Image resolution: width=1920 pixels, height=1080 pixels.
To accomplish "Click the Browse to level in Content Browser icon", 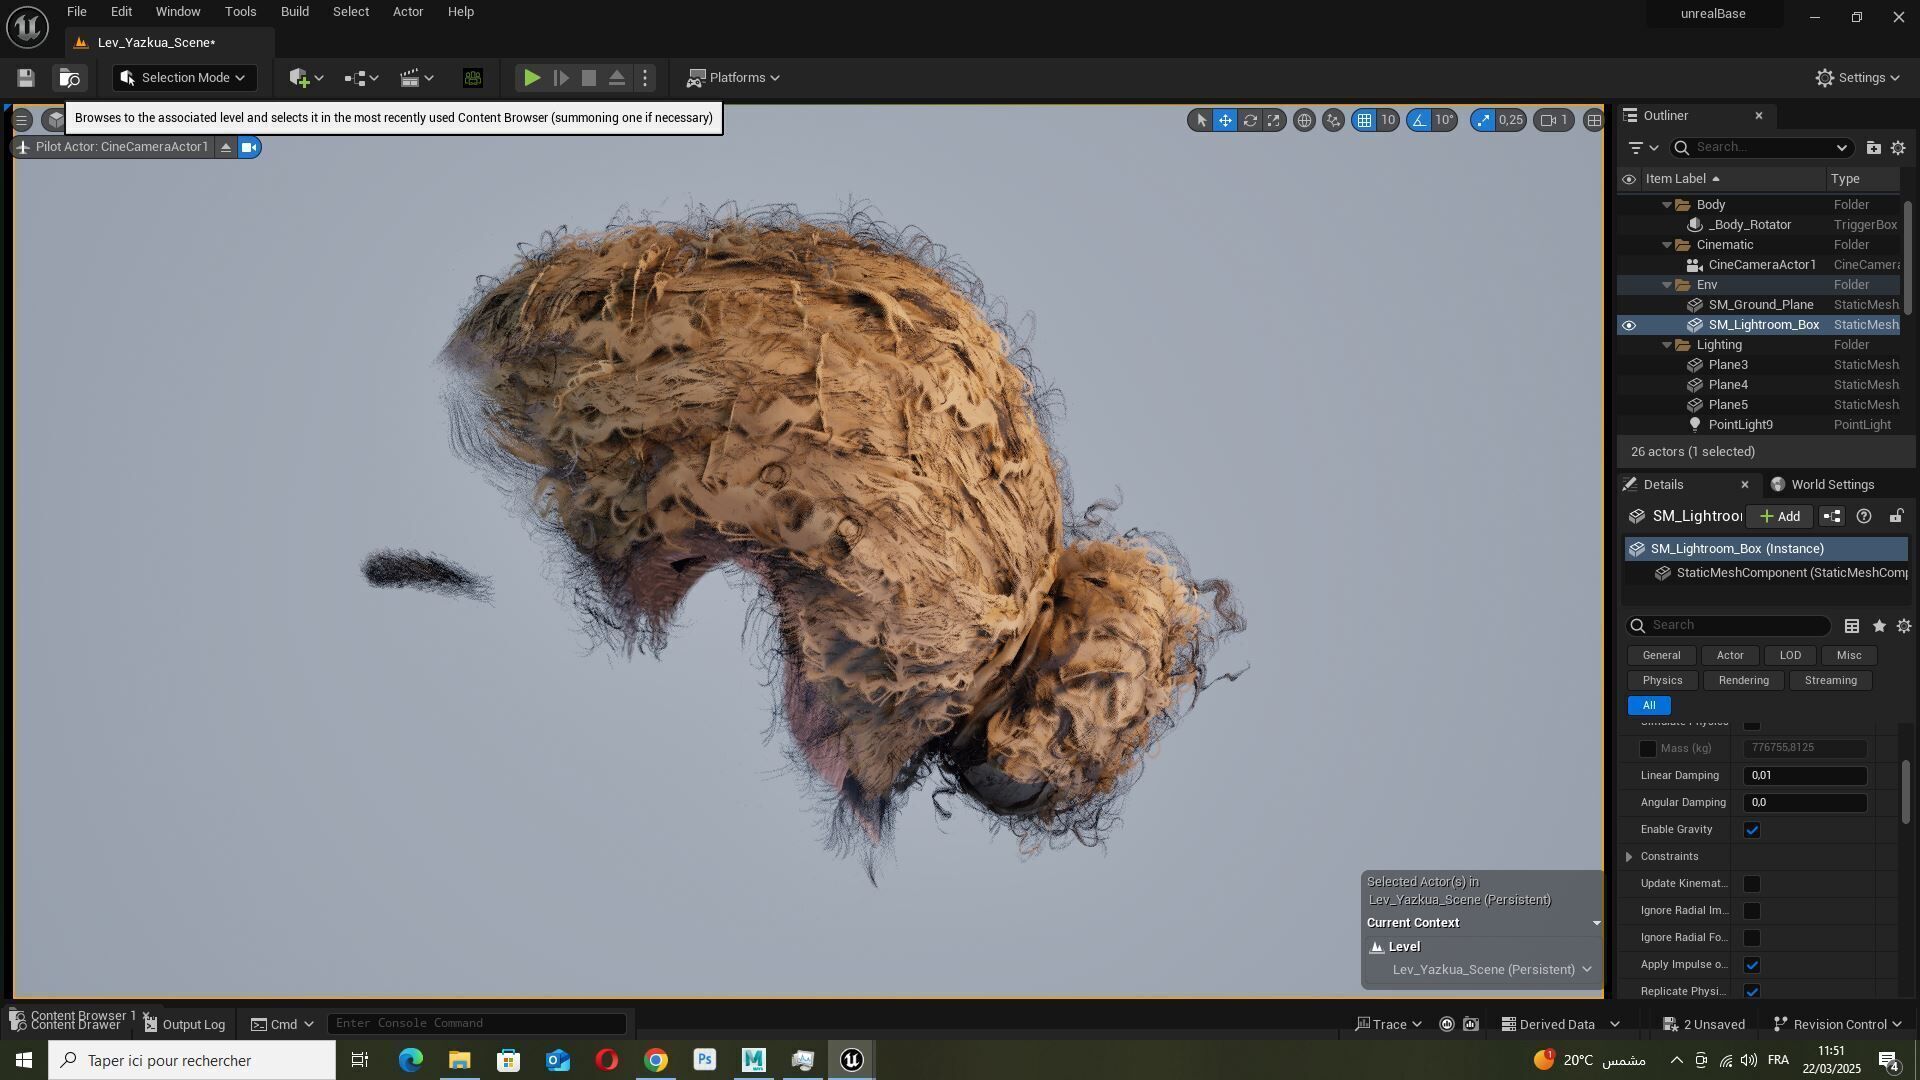I will [x=69, y=78].
